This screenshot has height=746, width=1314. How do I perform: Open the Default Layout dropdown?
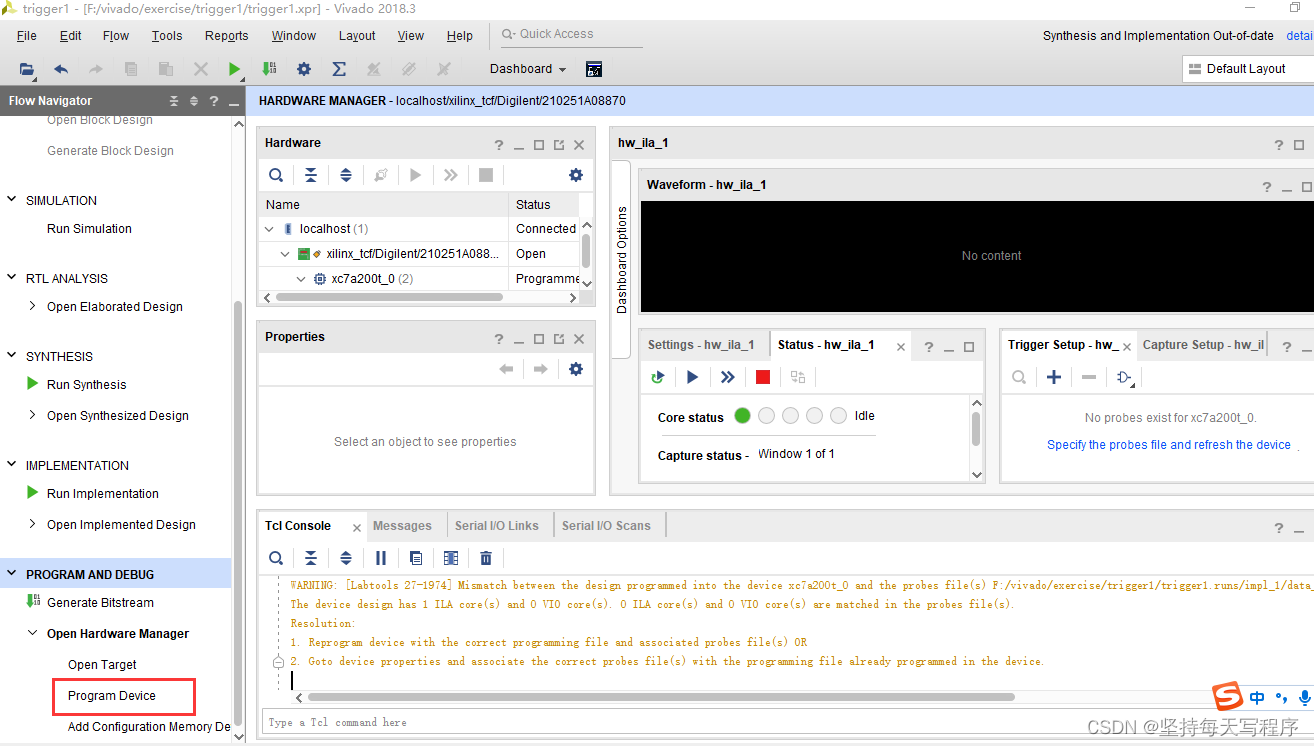pos(1248,69)
